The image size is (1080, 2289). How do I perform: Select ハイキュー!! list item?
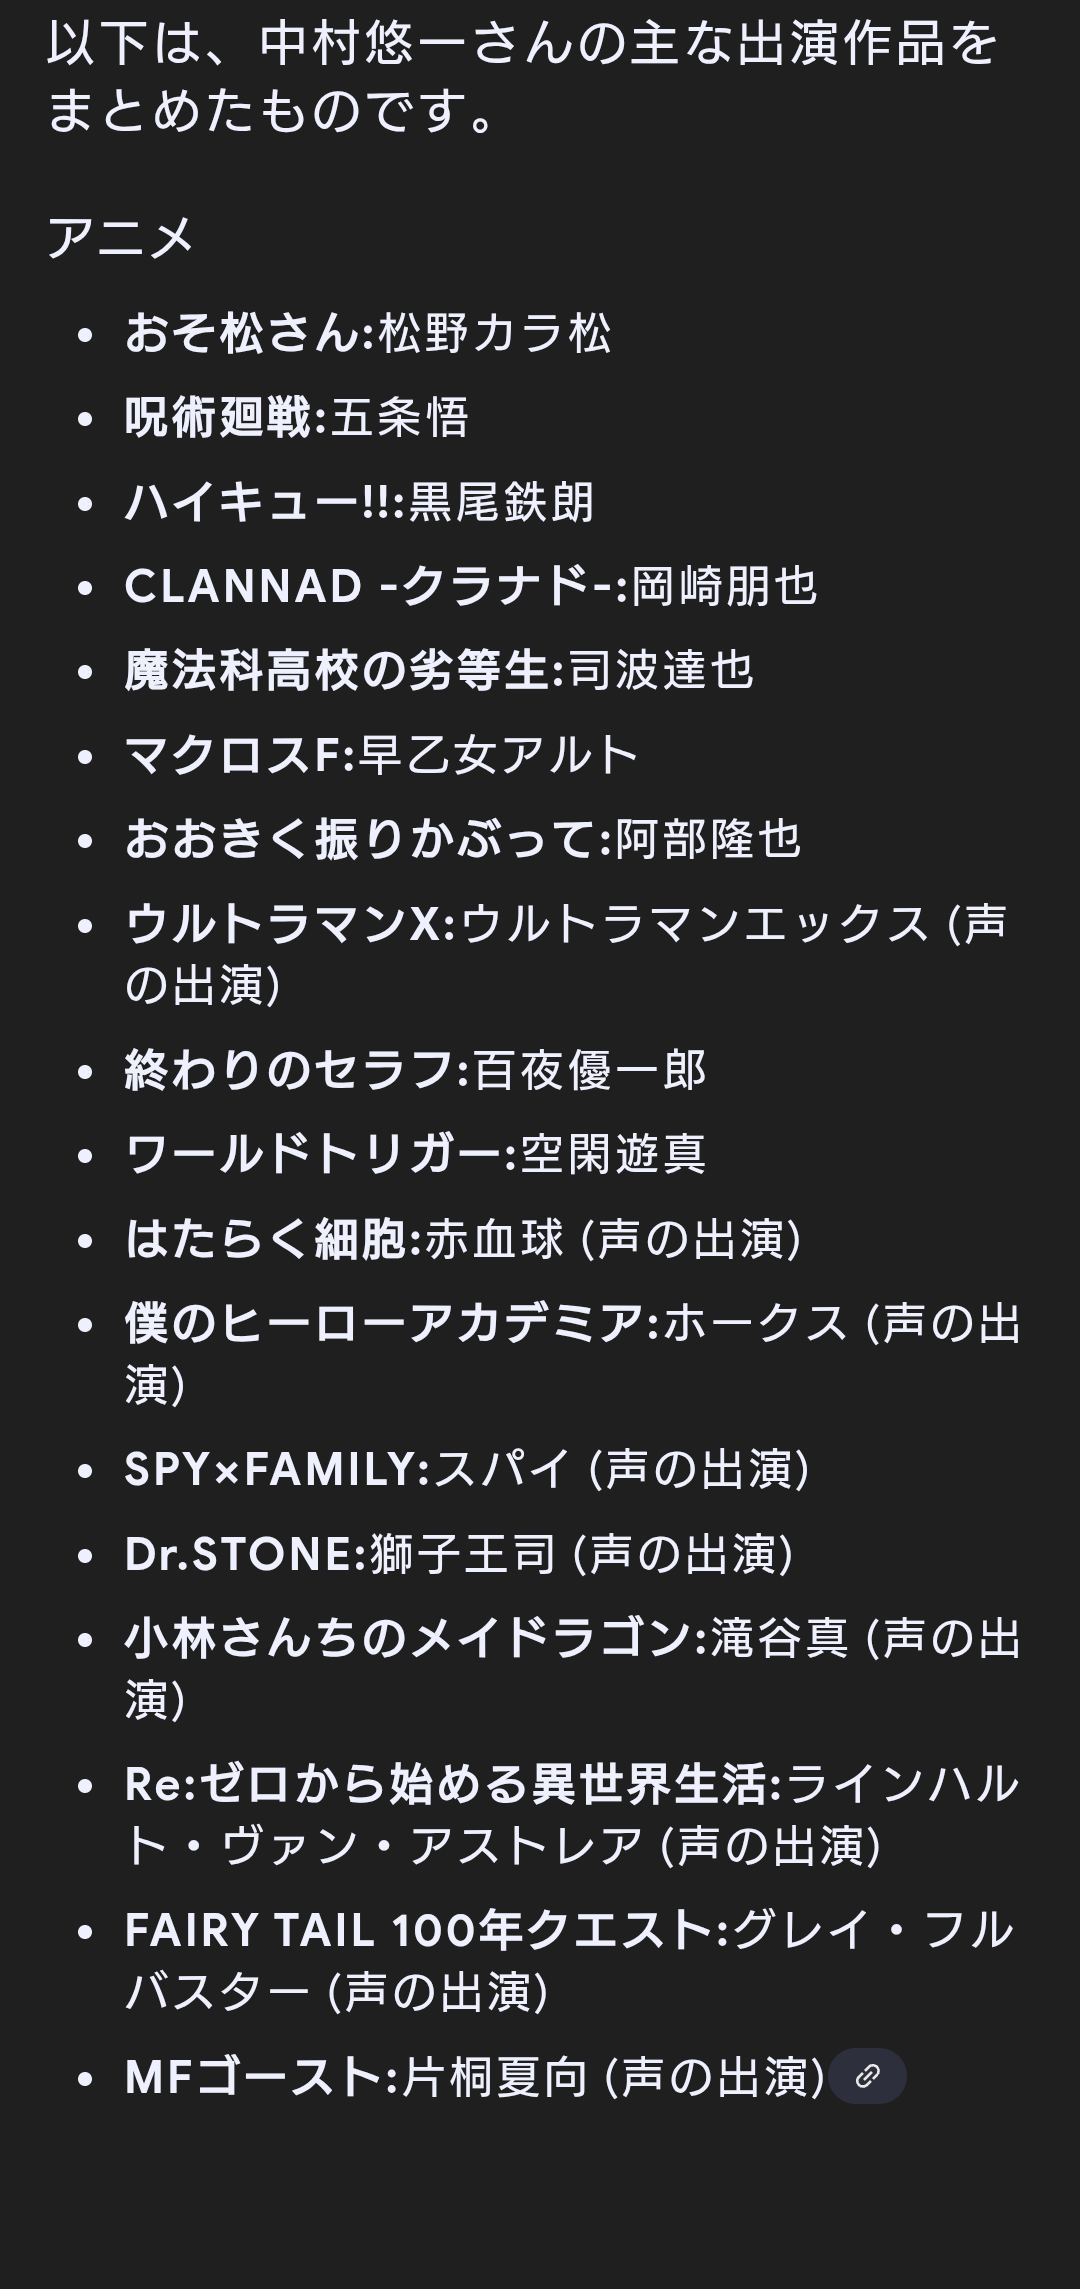[x=360, y=502]
